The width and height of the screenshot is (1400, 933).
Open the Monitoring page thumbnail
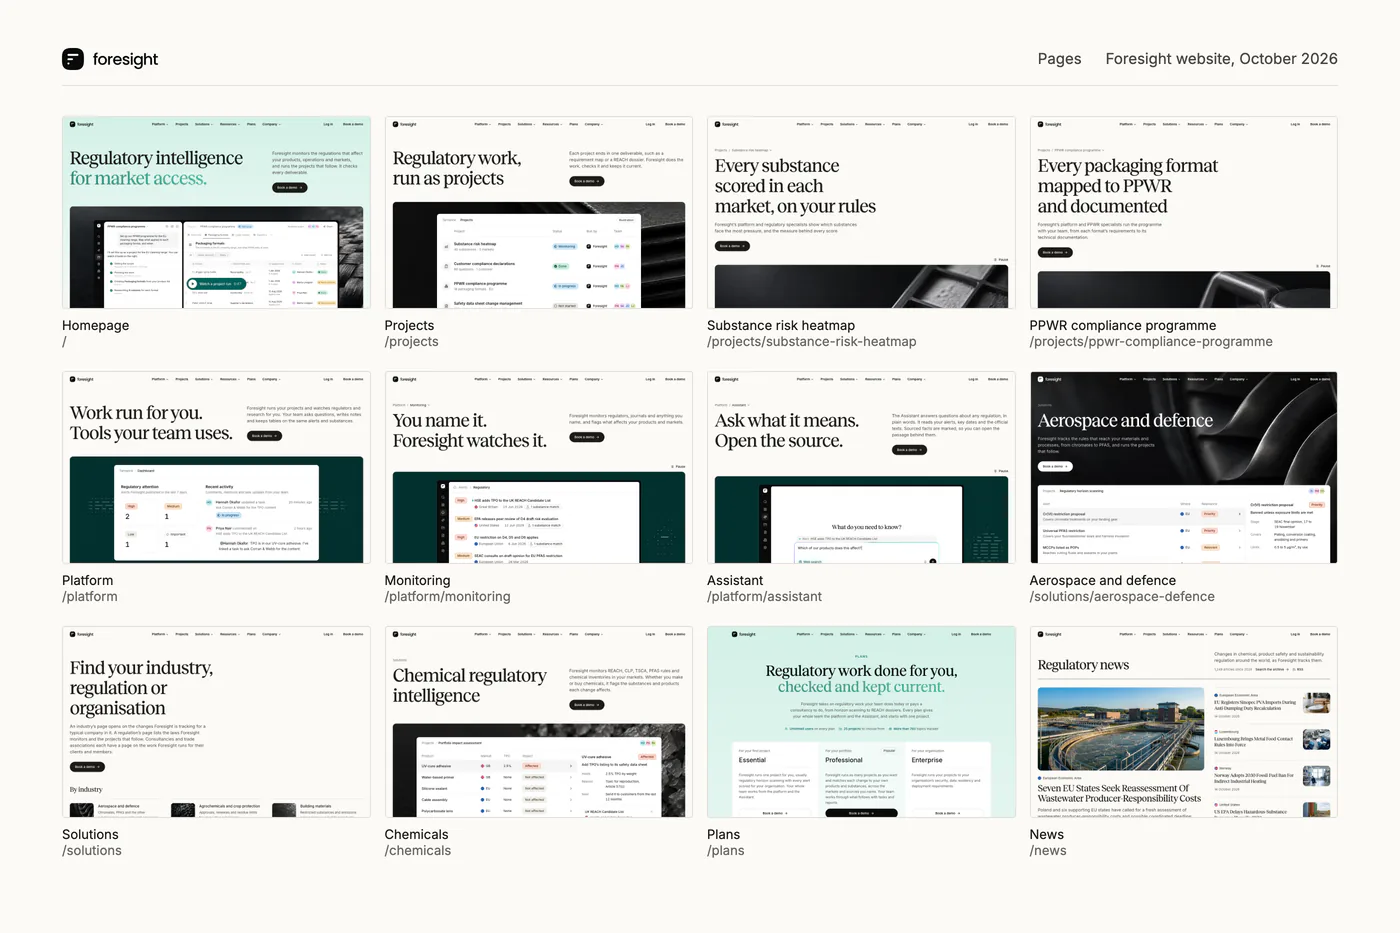539,467
